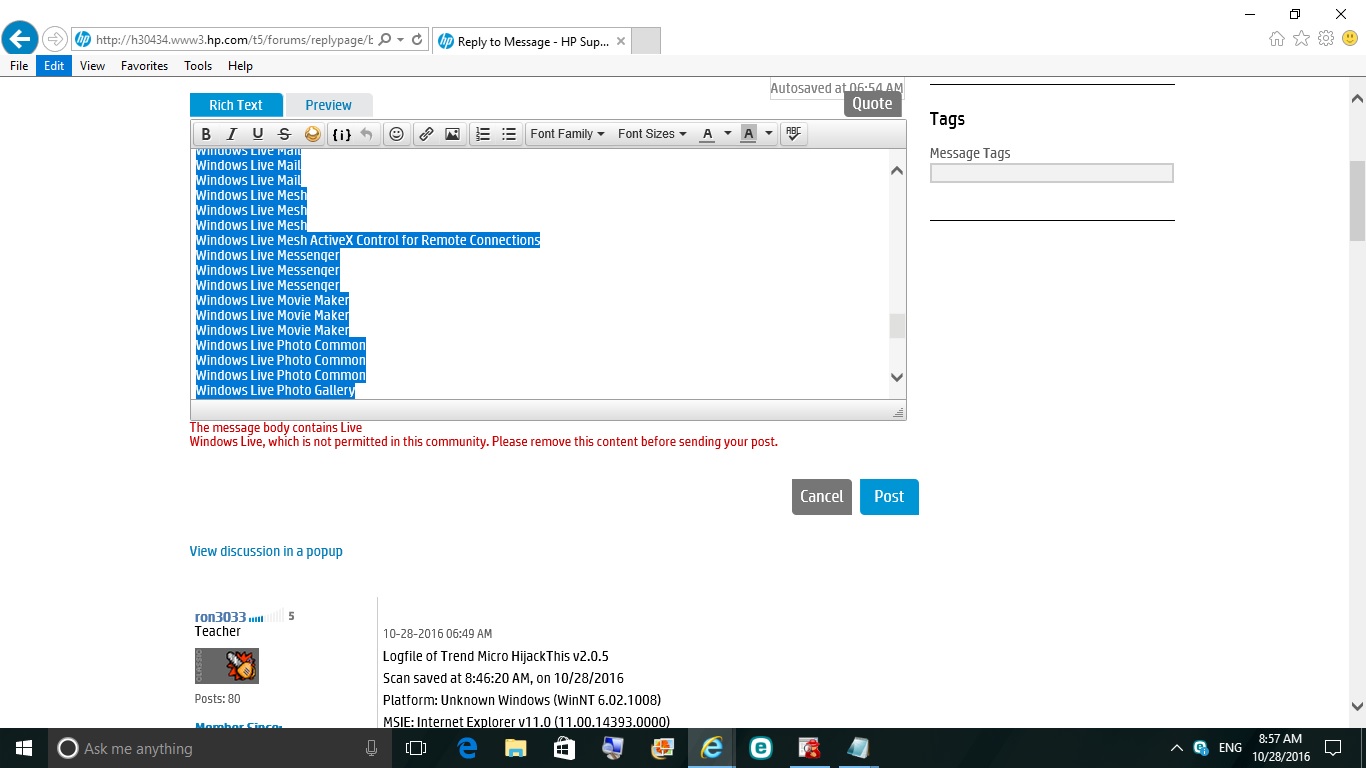Open Internet Explorer settings gear

tap(1326, 39)
